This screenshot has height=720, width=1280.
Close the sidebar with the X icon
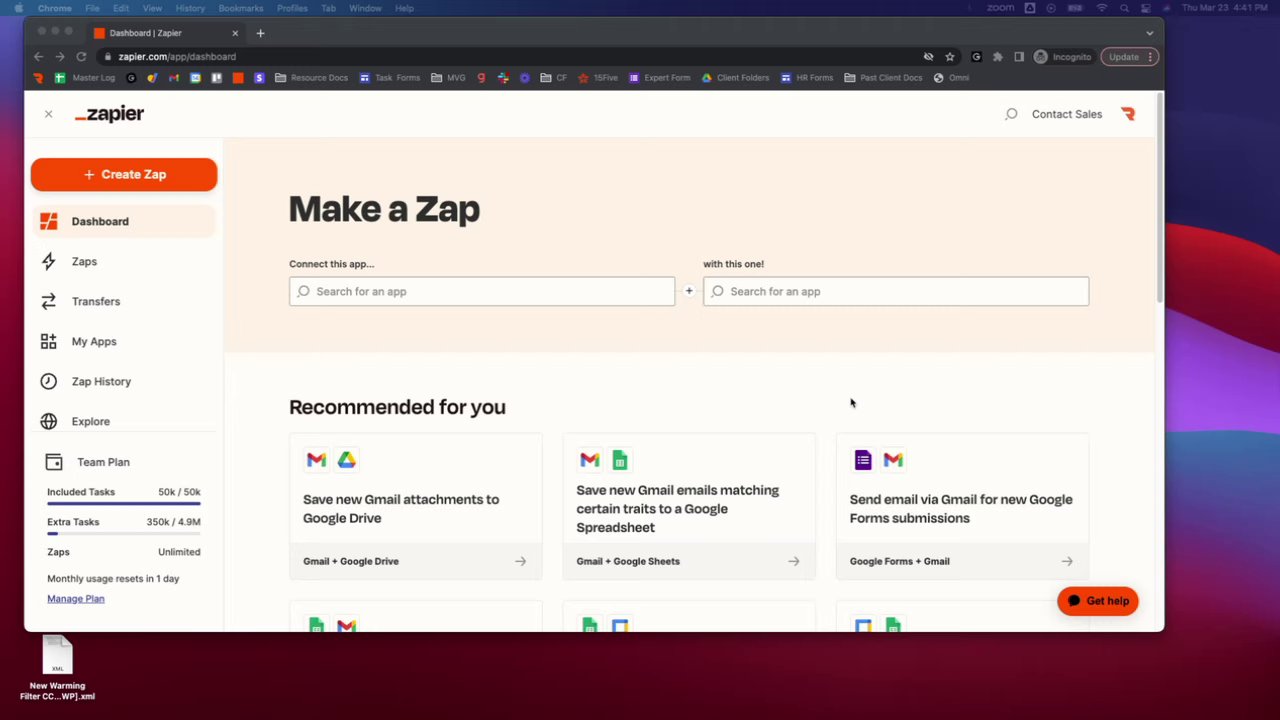(x=48, y=114)
